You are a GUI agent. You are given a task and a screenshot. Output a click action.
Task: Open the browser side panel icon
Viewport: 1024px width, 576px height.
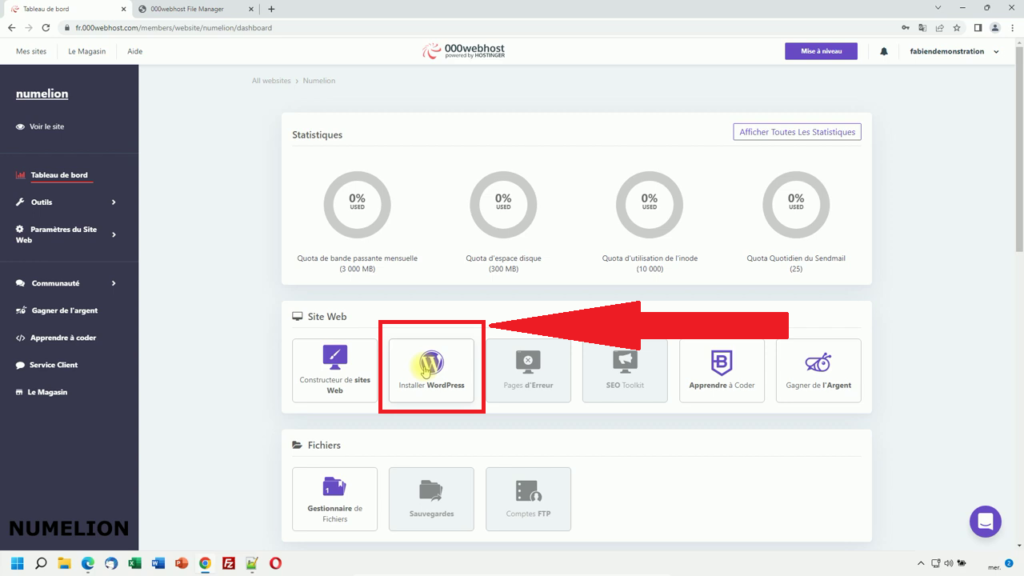pyautogui.click(x=978, y=27)
